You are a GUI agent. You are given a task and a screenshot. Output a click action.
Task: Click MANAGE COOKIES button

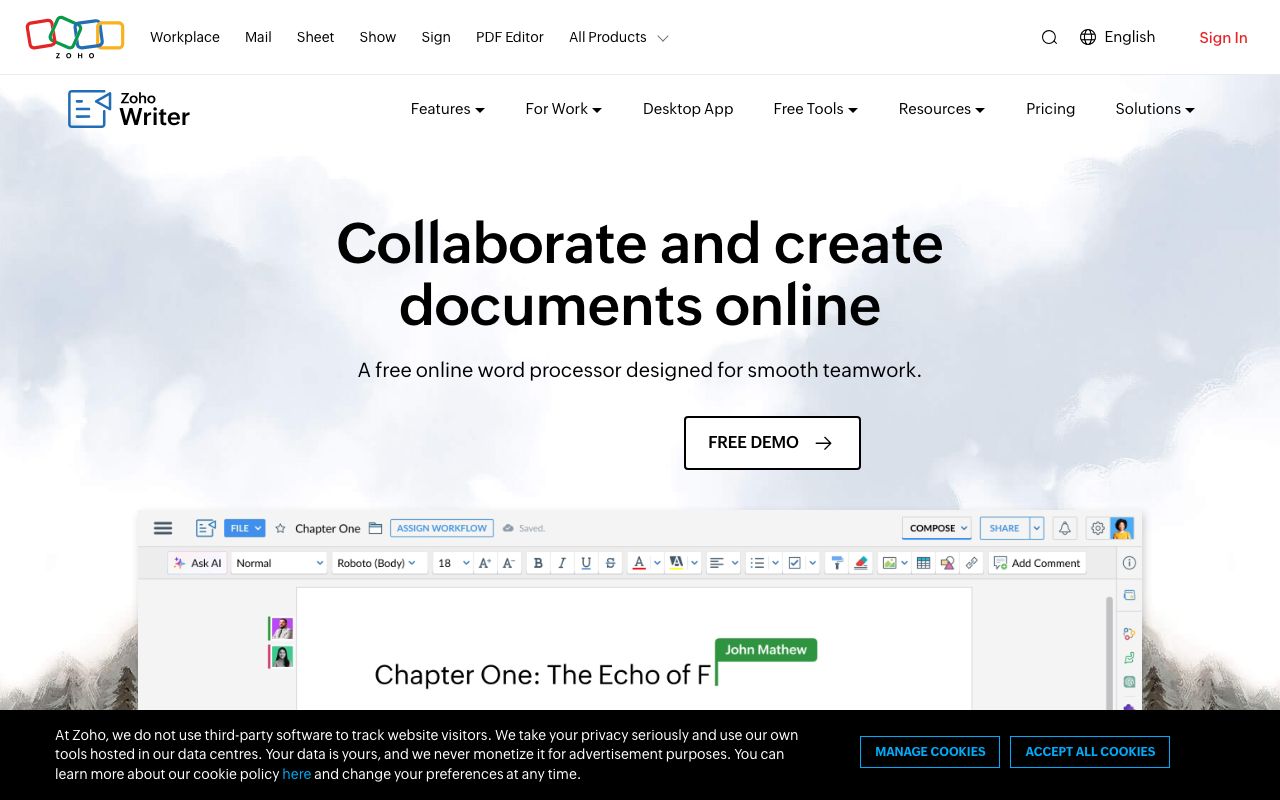[x=930, y=752]
